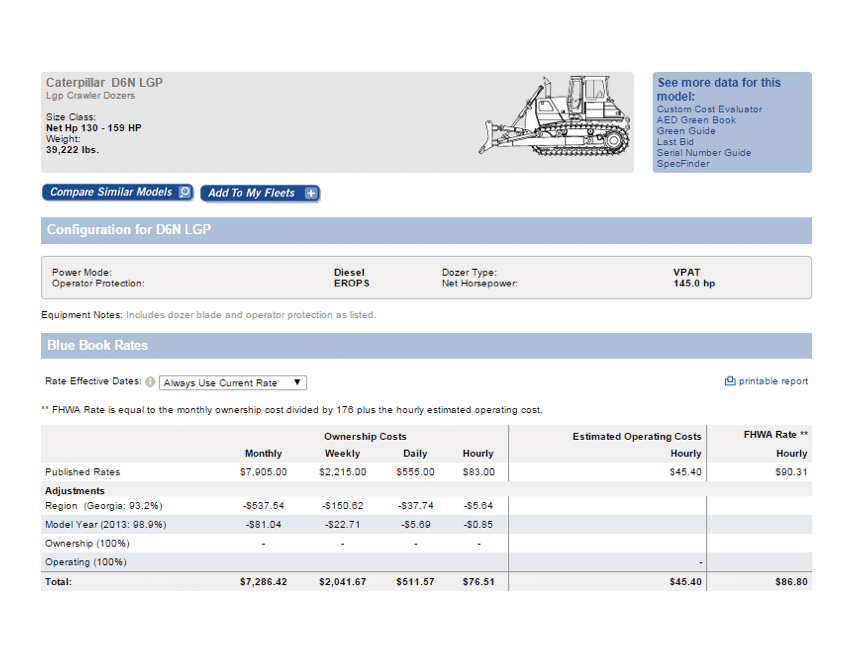The width and height of the screenshot is (858, 660).
Task: Click the published FHWA rate $90.31
Action: [791, 472]
